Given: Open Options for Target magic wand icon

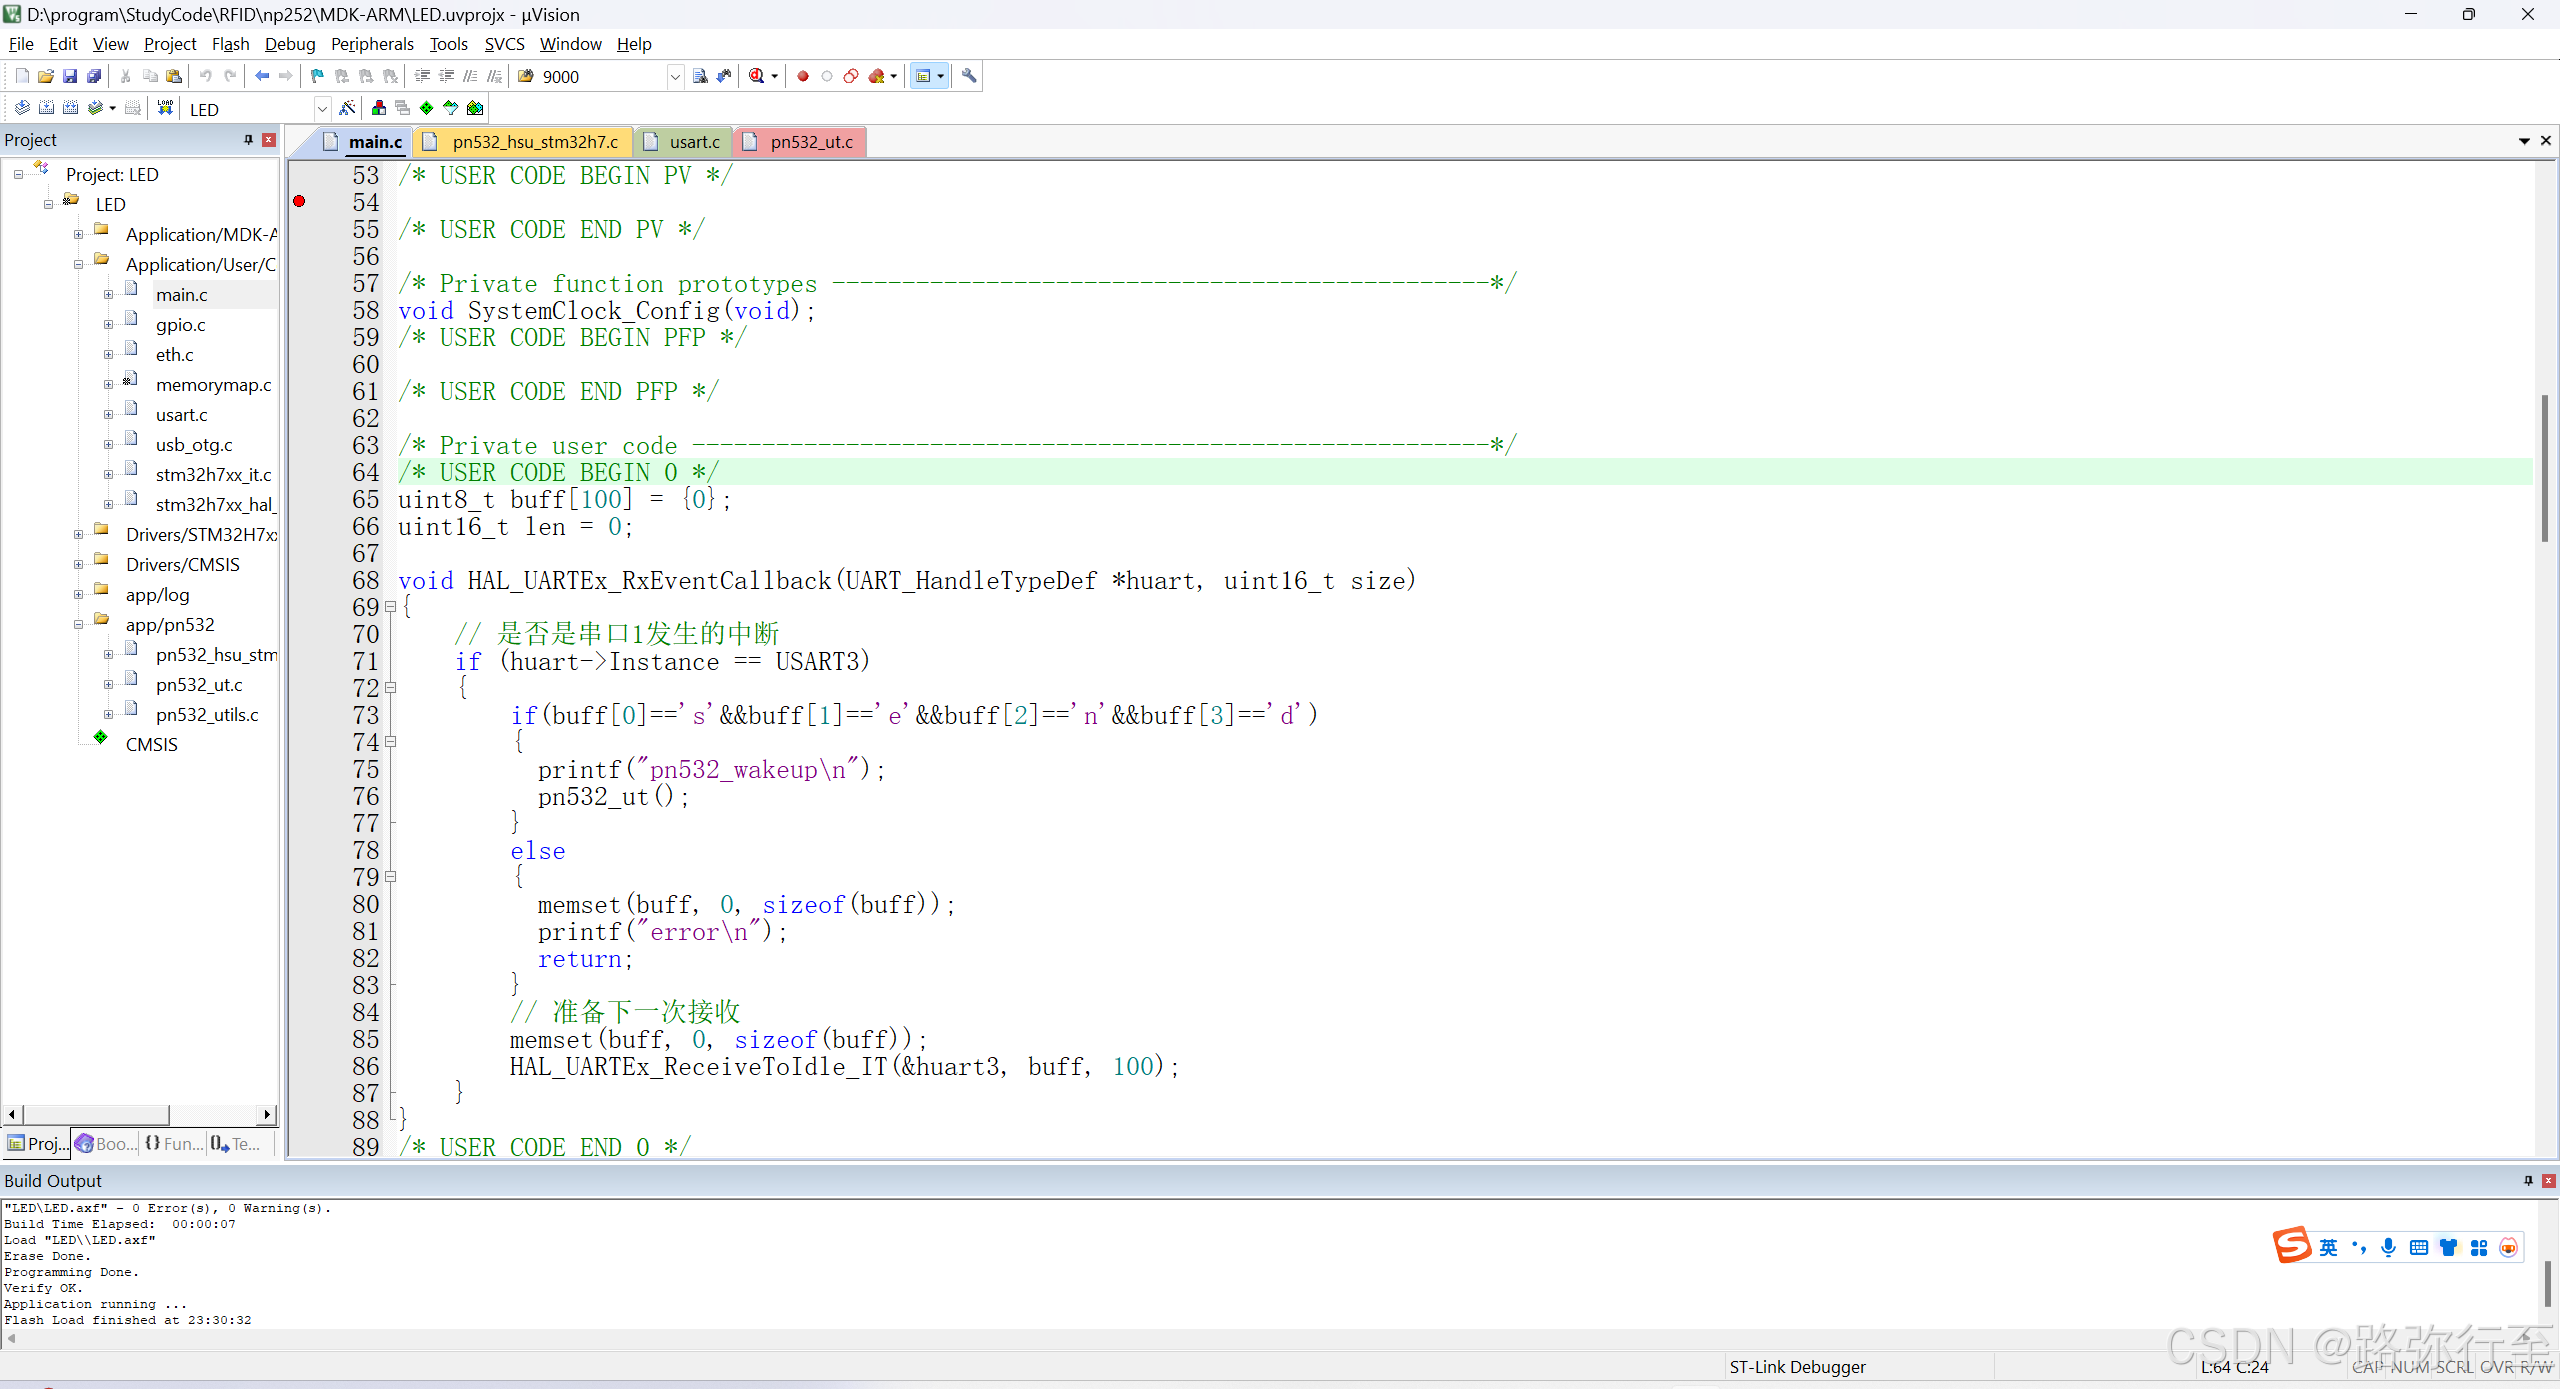Looking at the screenshot, I should 347,108.
